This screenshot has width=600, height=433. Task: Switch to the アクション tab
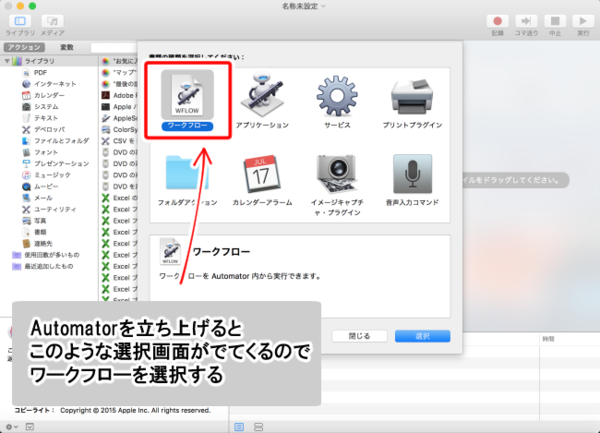pyautogui.click(x=24, y=47)
